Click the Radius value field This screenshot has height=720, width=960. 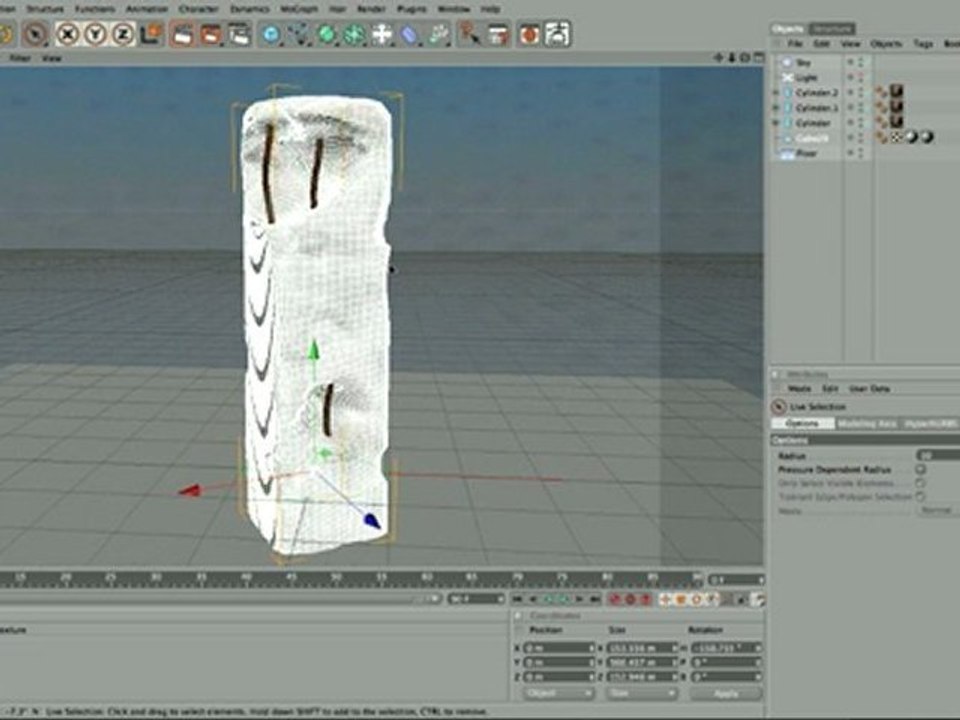click(937, 456)
